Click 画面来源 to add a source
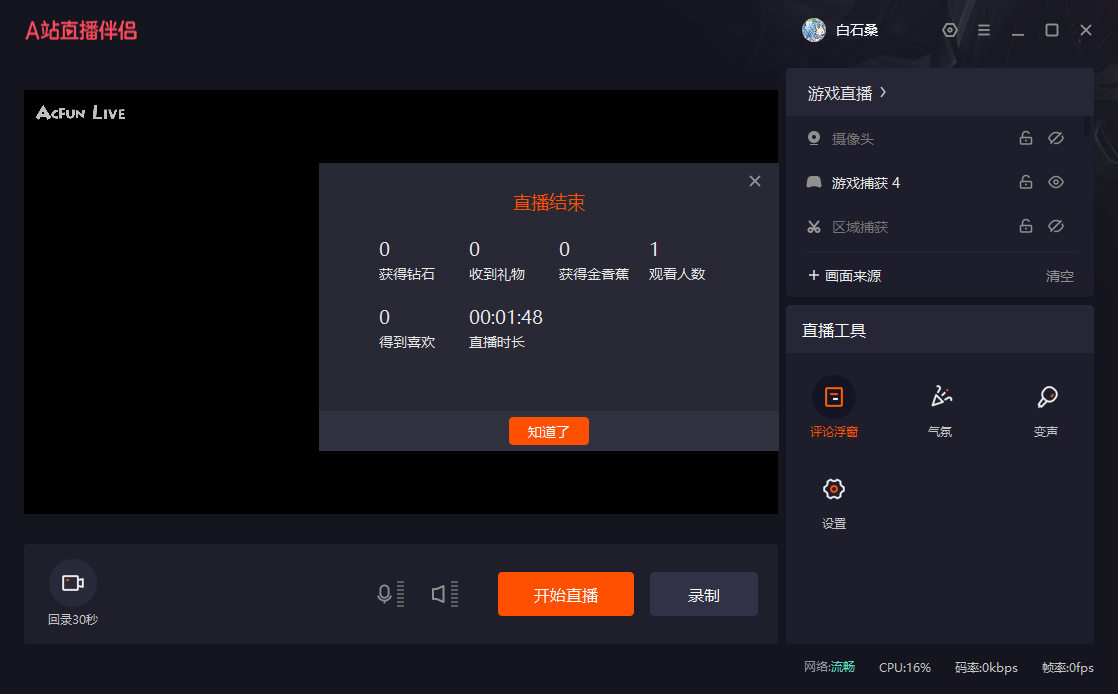 point(844,276)
